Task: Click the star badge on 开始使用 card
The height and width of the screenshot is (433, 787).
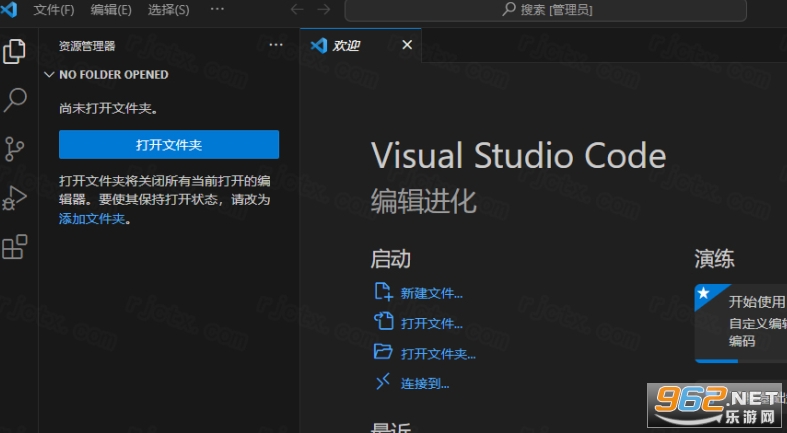Action: 704,293
